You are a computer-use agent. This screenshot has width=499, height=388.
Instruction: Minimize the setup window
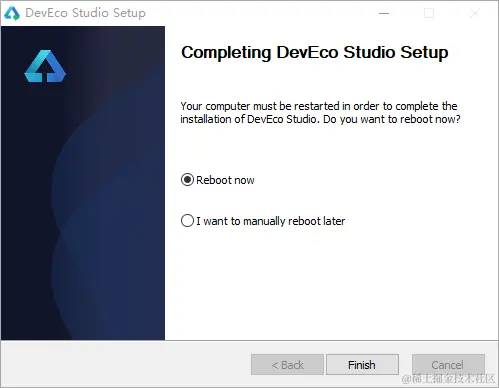pos(384,13)
